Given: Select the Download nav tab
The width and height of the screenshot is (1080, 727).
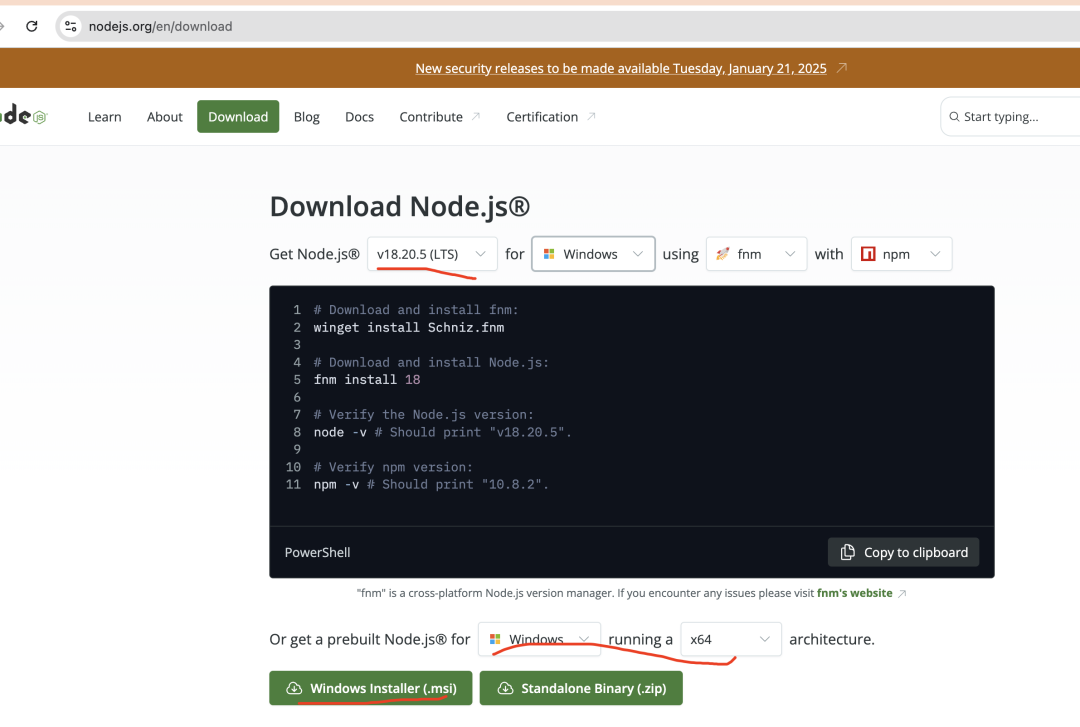Looking at the screenshot, I should point(238,116).
